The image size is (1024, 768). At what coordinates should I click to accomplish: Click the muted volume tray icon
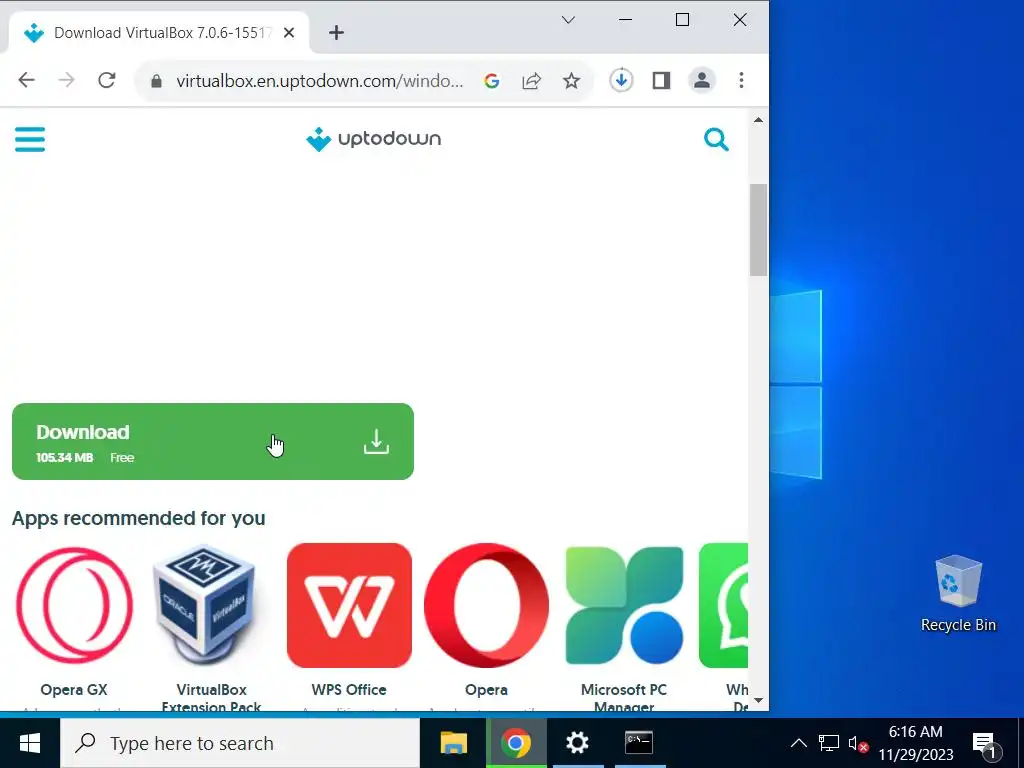[857, 743]
